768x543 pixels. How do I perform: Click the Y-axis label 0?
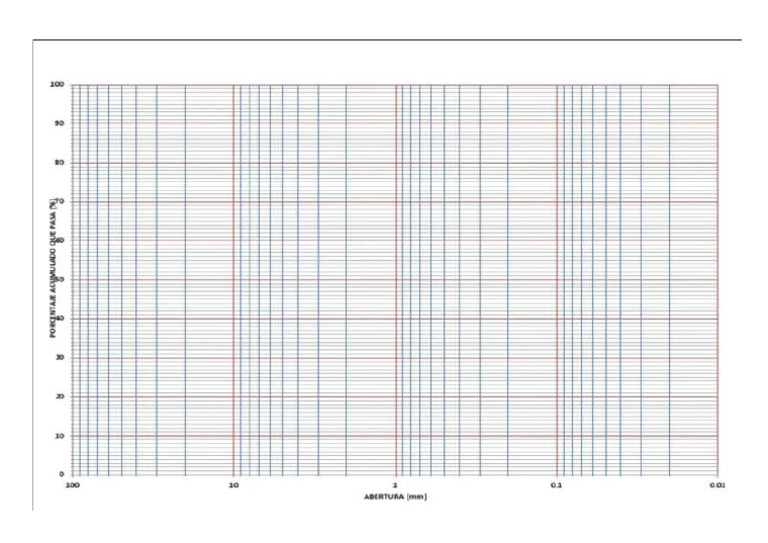(62, 474)
